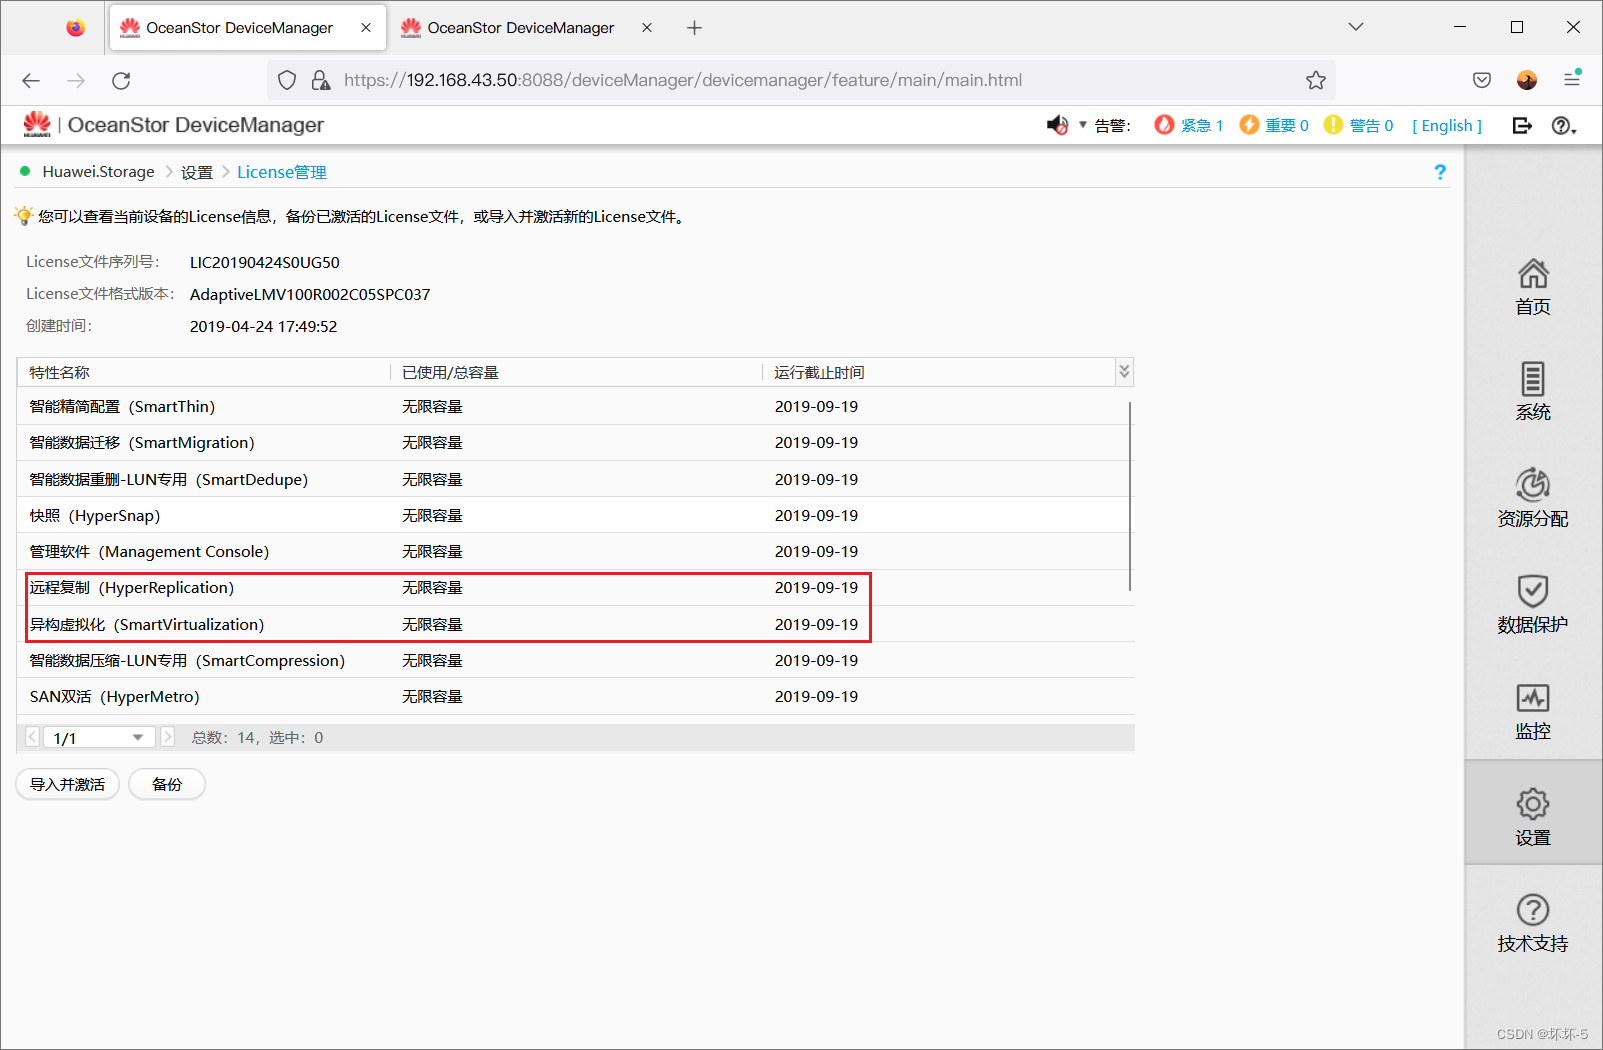Select the 快照 (HyperSnap) row
The image size is (1603, 1050).
pyautogui.click(x=575, y=515)
